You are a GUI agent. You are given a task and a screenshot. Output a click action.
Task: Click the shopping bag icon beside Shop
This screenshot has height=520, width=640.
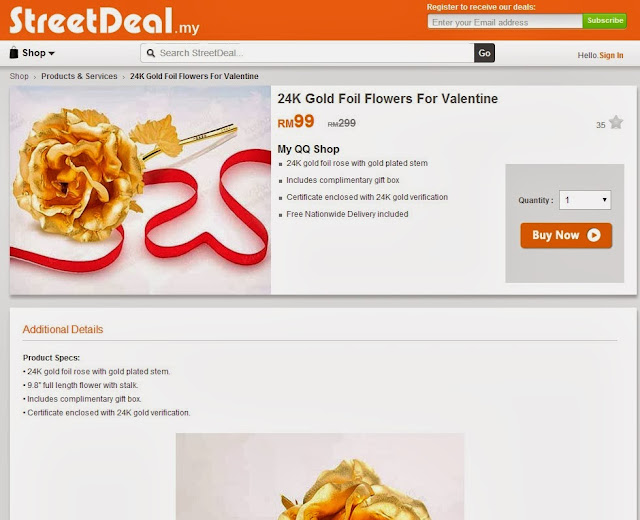(x=14, y=53)
